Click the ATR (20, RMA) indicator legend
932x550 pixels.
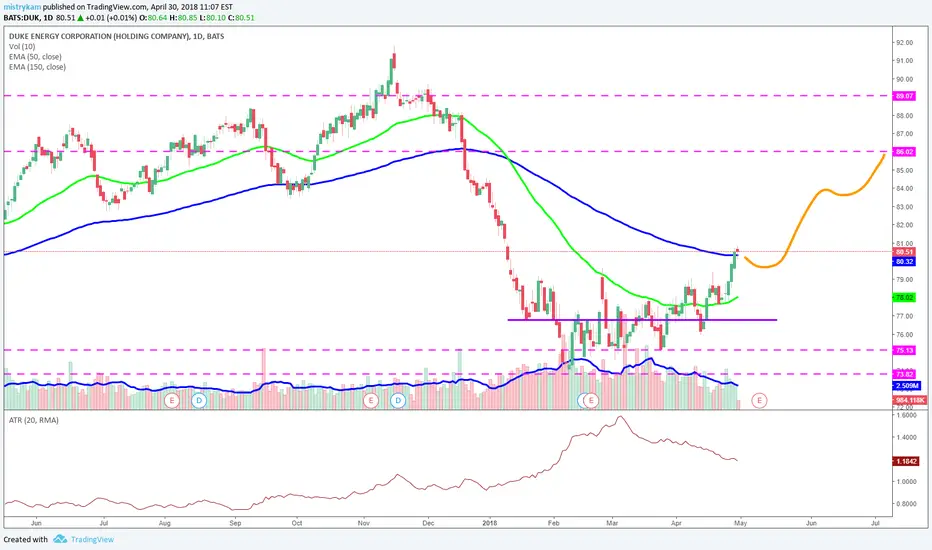click(33, 420)
